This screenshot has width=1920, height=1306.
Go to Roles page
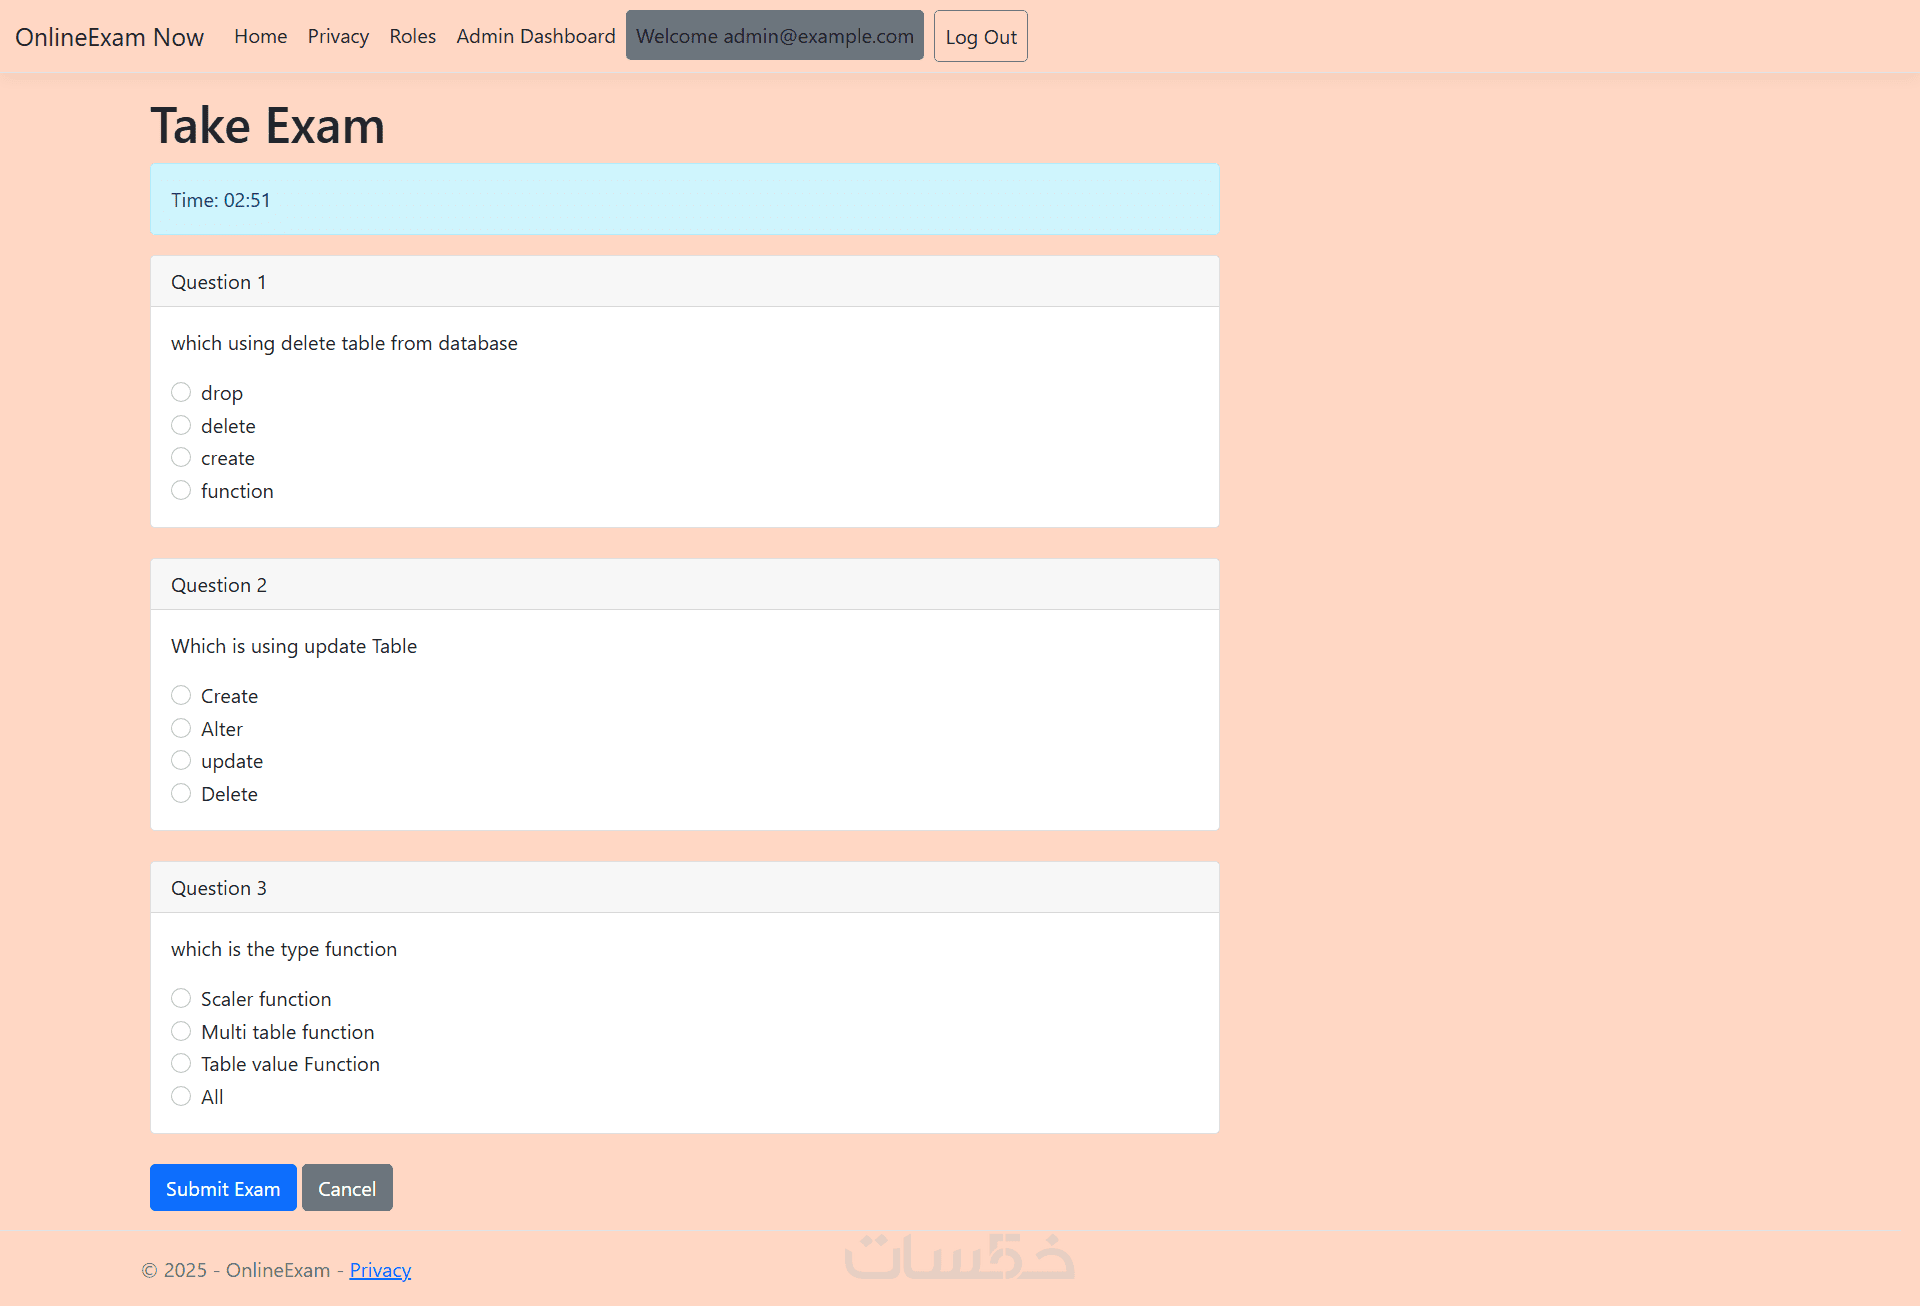(x=412, y=36)
